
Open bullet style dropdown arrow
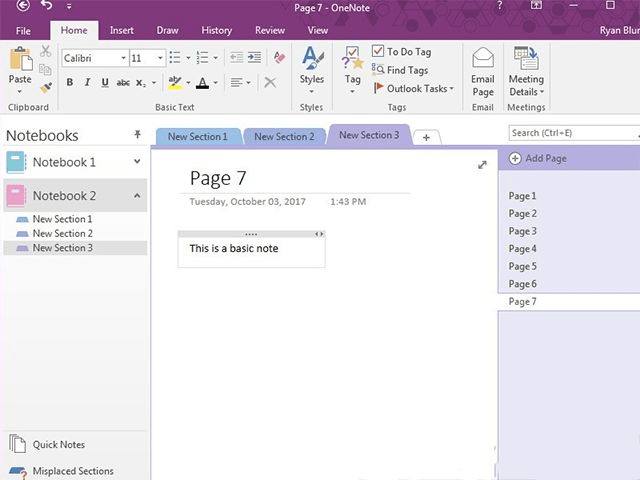pos(188,58)
